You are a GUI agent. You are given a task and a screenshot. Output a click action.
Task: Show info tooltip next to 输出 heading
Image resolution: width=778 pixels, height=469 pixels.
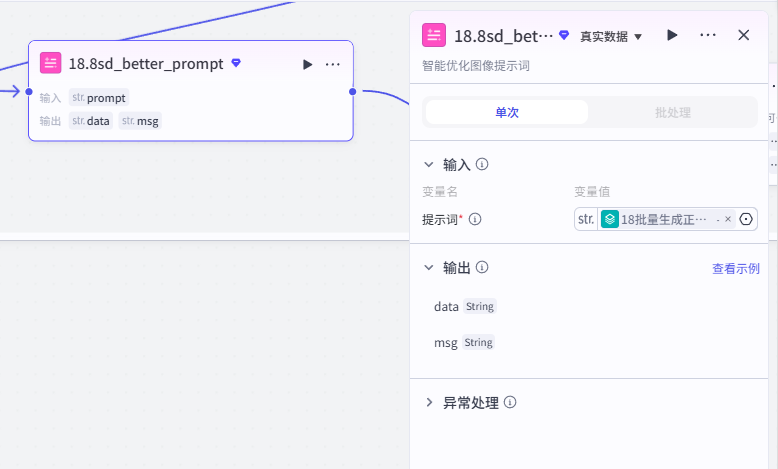(482, 268)
